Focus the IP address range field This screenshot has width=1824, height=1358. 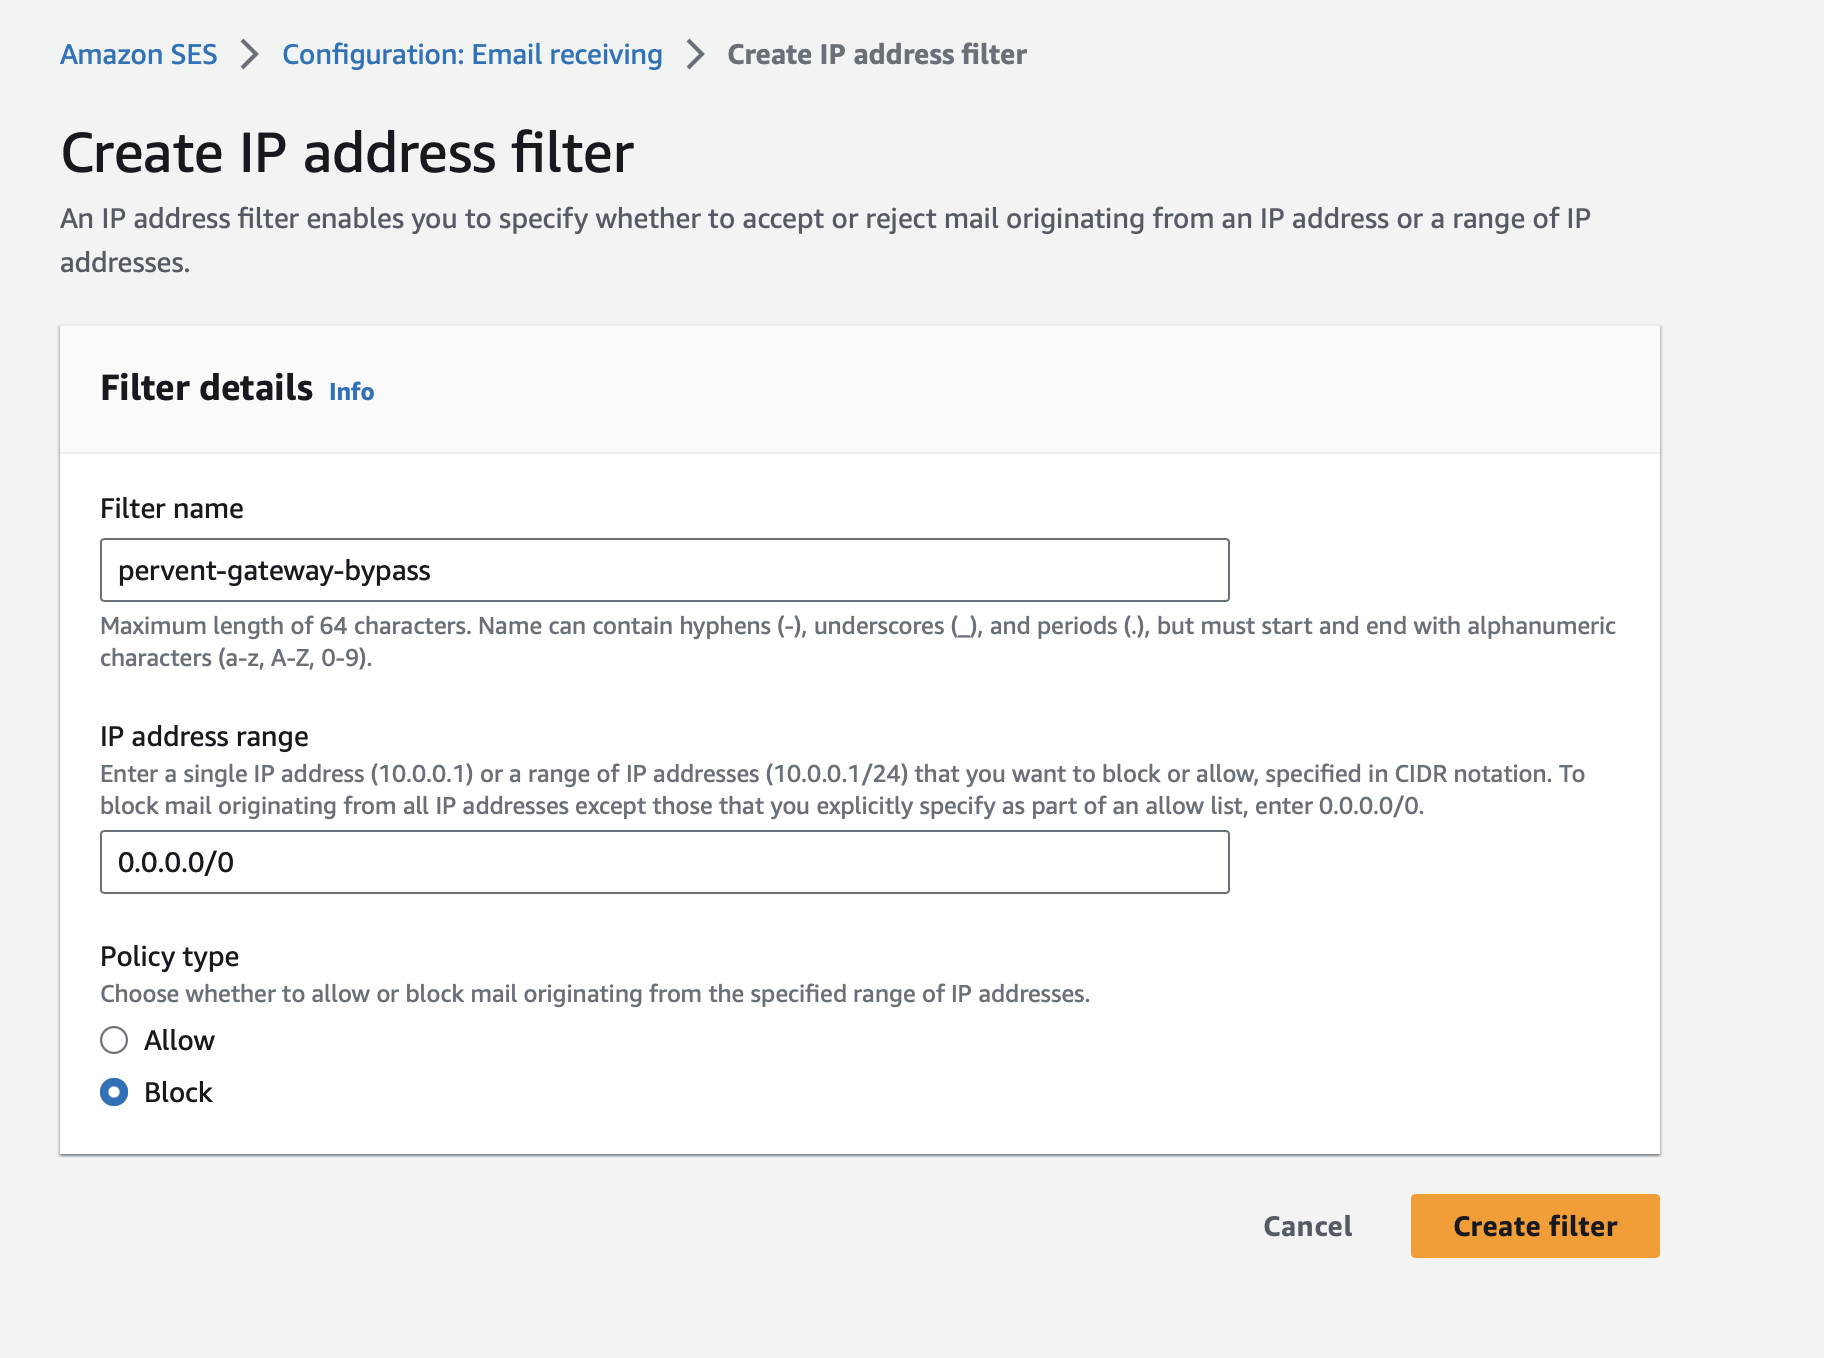point(665,862)
